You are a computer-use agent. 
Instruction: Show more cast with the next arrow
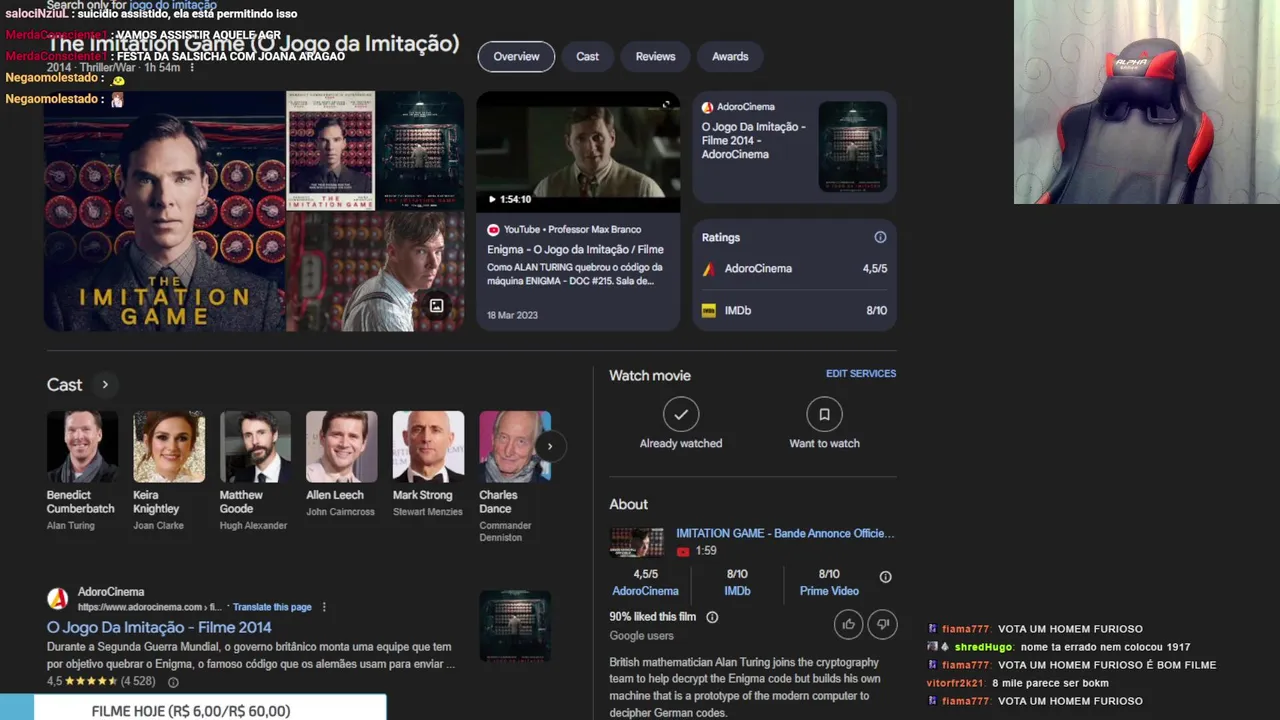point(549,447)
